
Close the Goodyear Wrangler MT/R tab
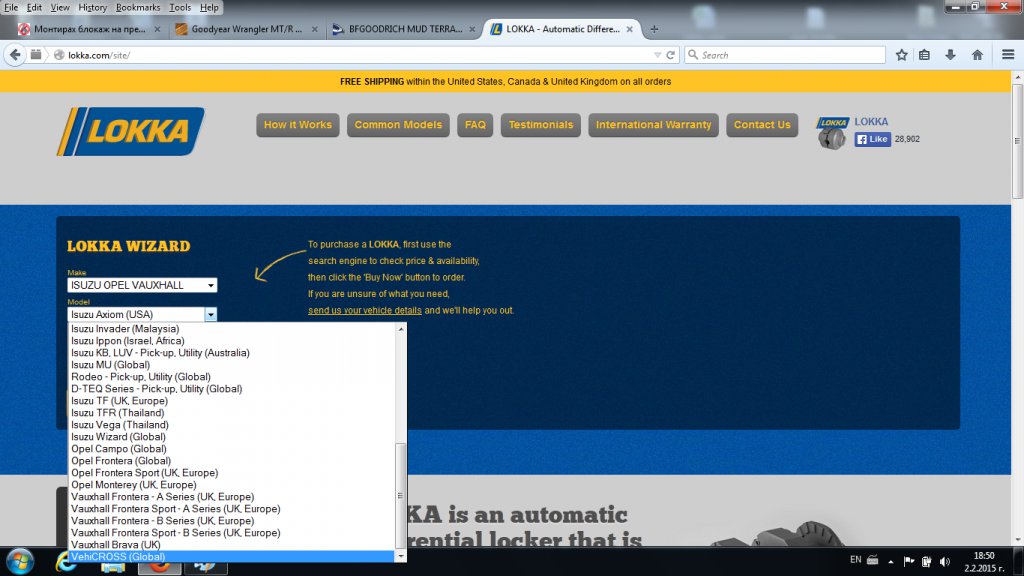point(315,29)
